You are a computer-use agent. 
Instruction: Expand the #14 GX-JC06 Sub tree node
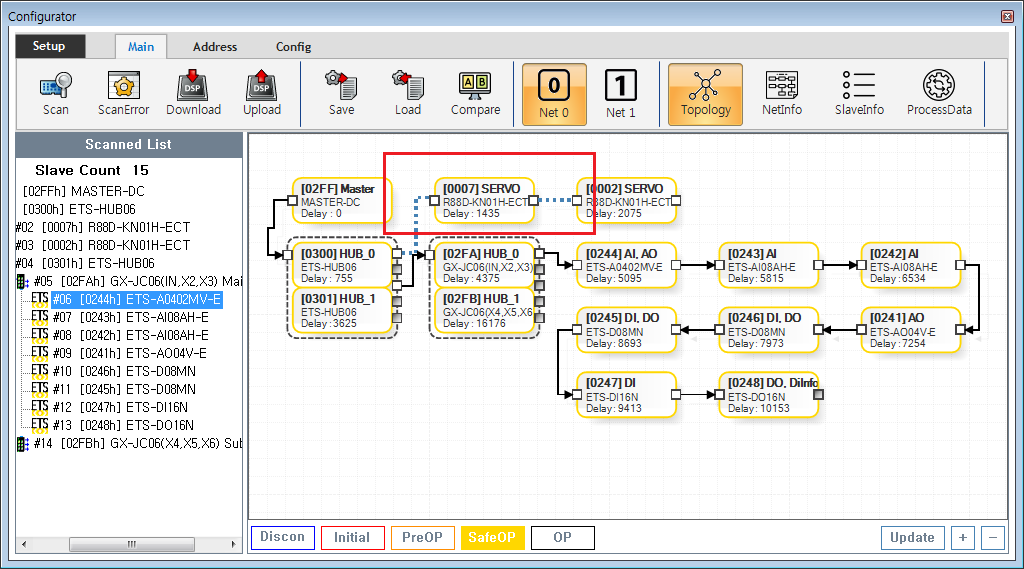click(x=22, y=443)
